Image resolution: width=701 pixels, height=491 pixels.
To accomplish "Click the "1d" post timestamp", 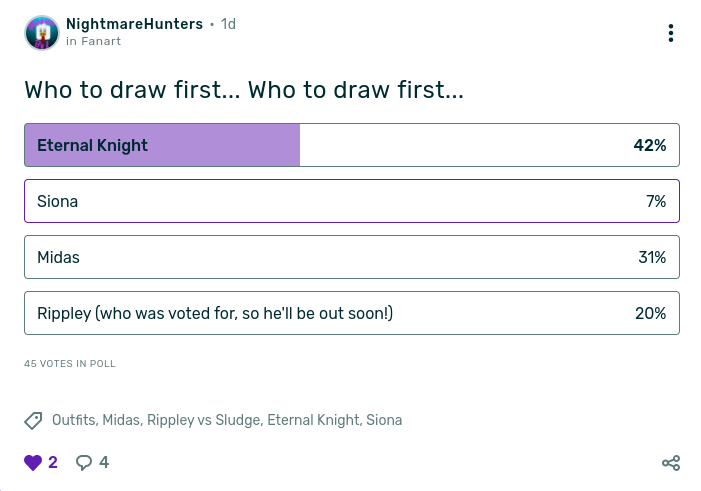I will point(228,23).
